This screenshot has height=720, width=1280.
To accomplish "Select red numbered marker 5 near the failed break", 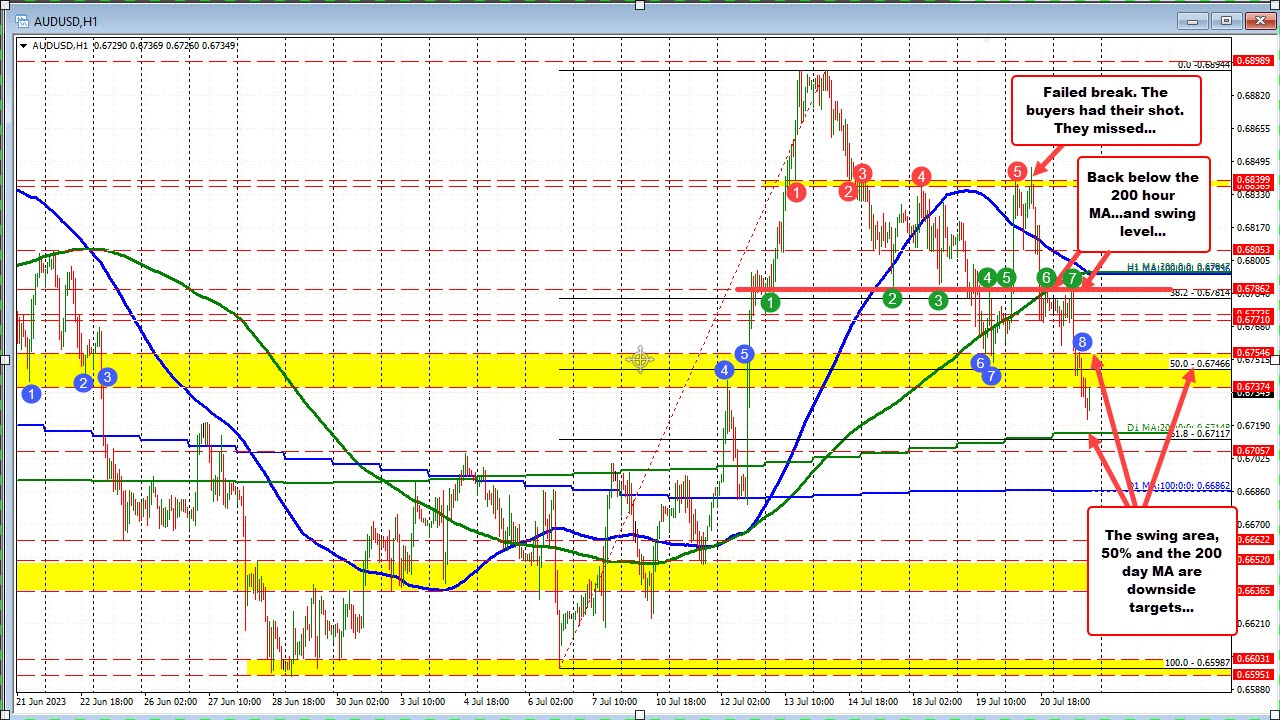I will point(1016,171).
